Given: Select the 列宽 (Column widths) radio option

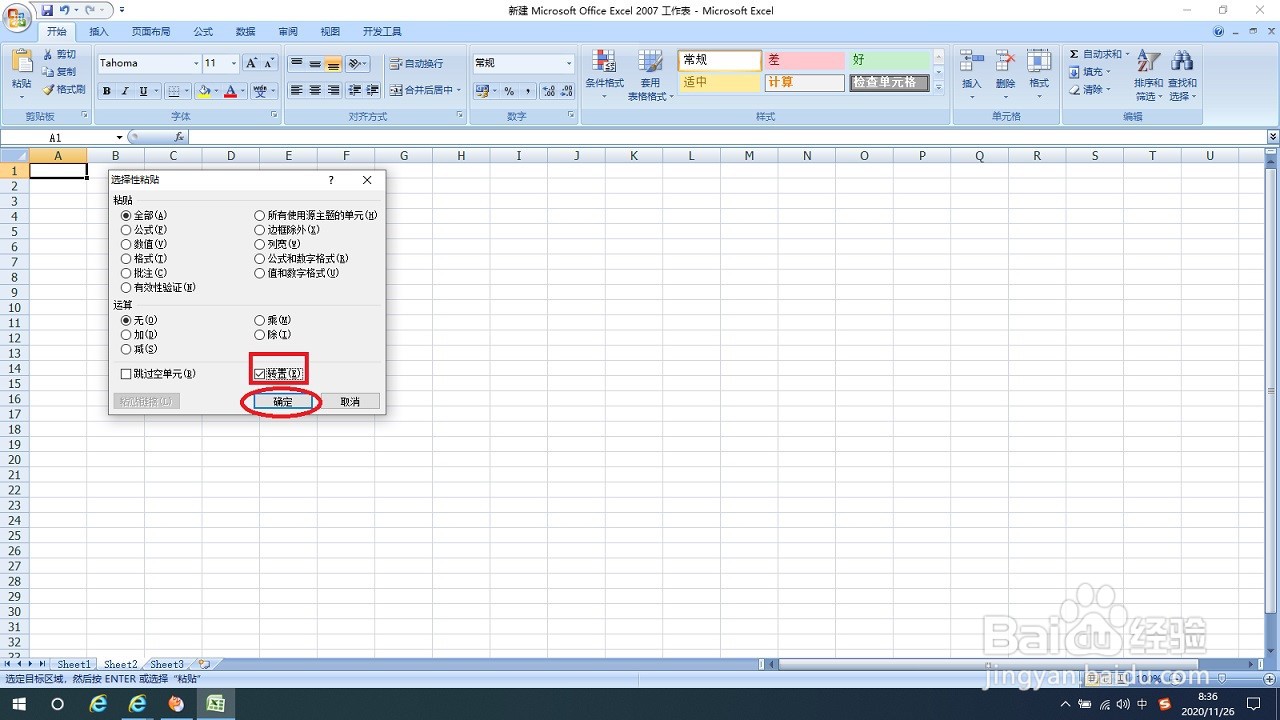Looking at the screenshot, I should coord(260,244).
